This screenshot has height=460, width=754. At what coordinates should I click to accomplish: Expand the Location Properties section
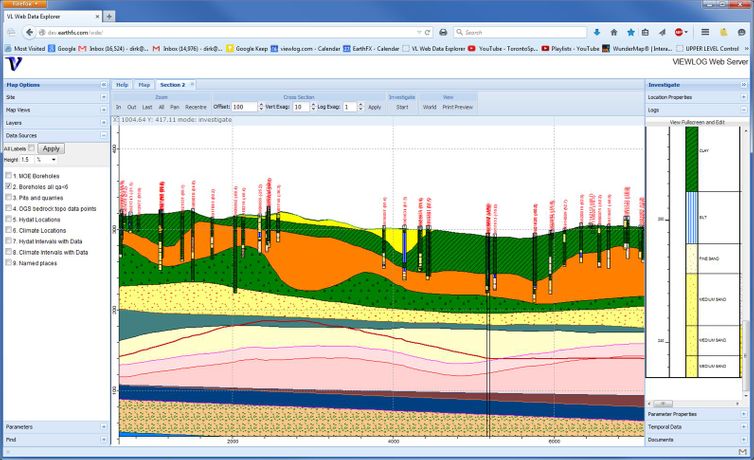coord(744,97)
